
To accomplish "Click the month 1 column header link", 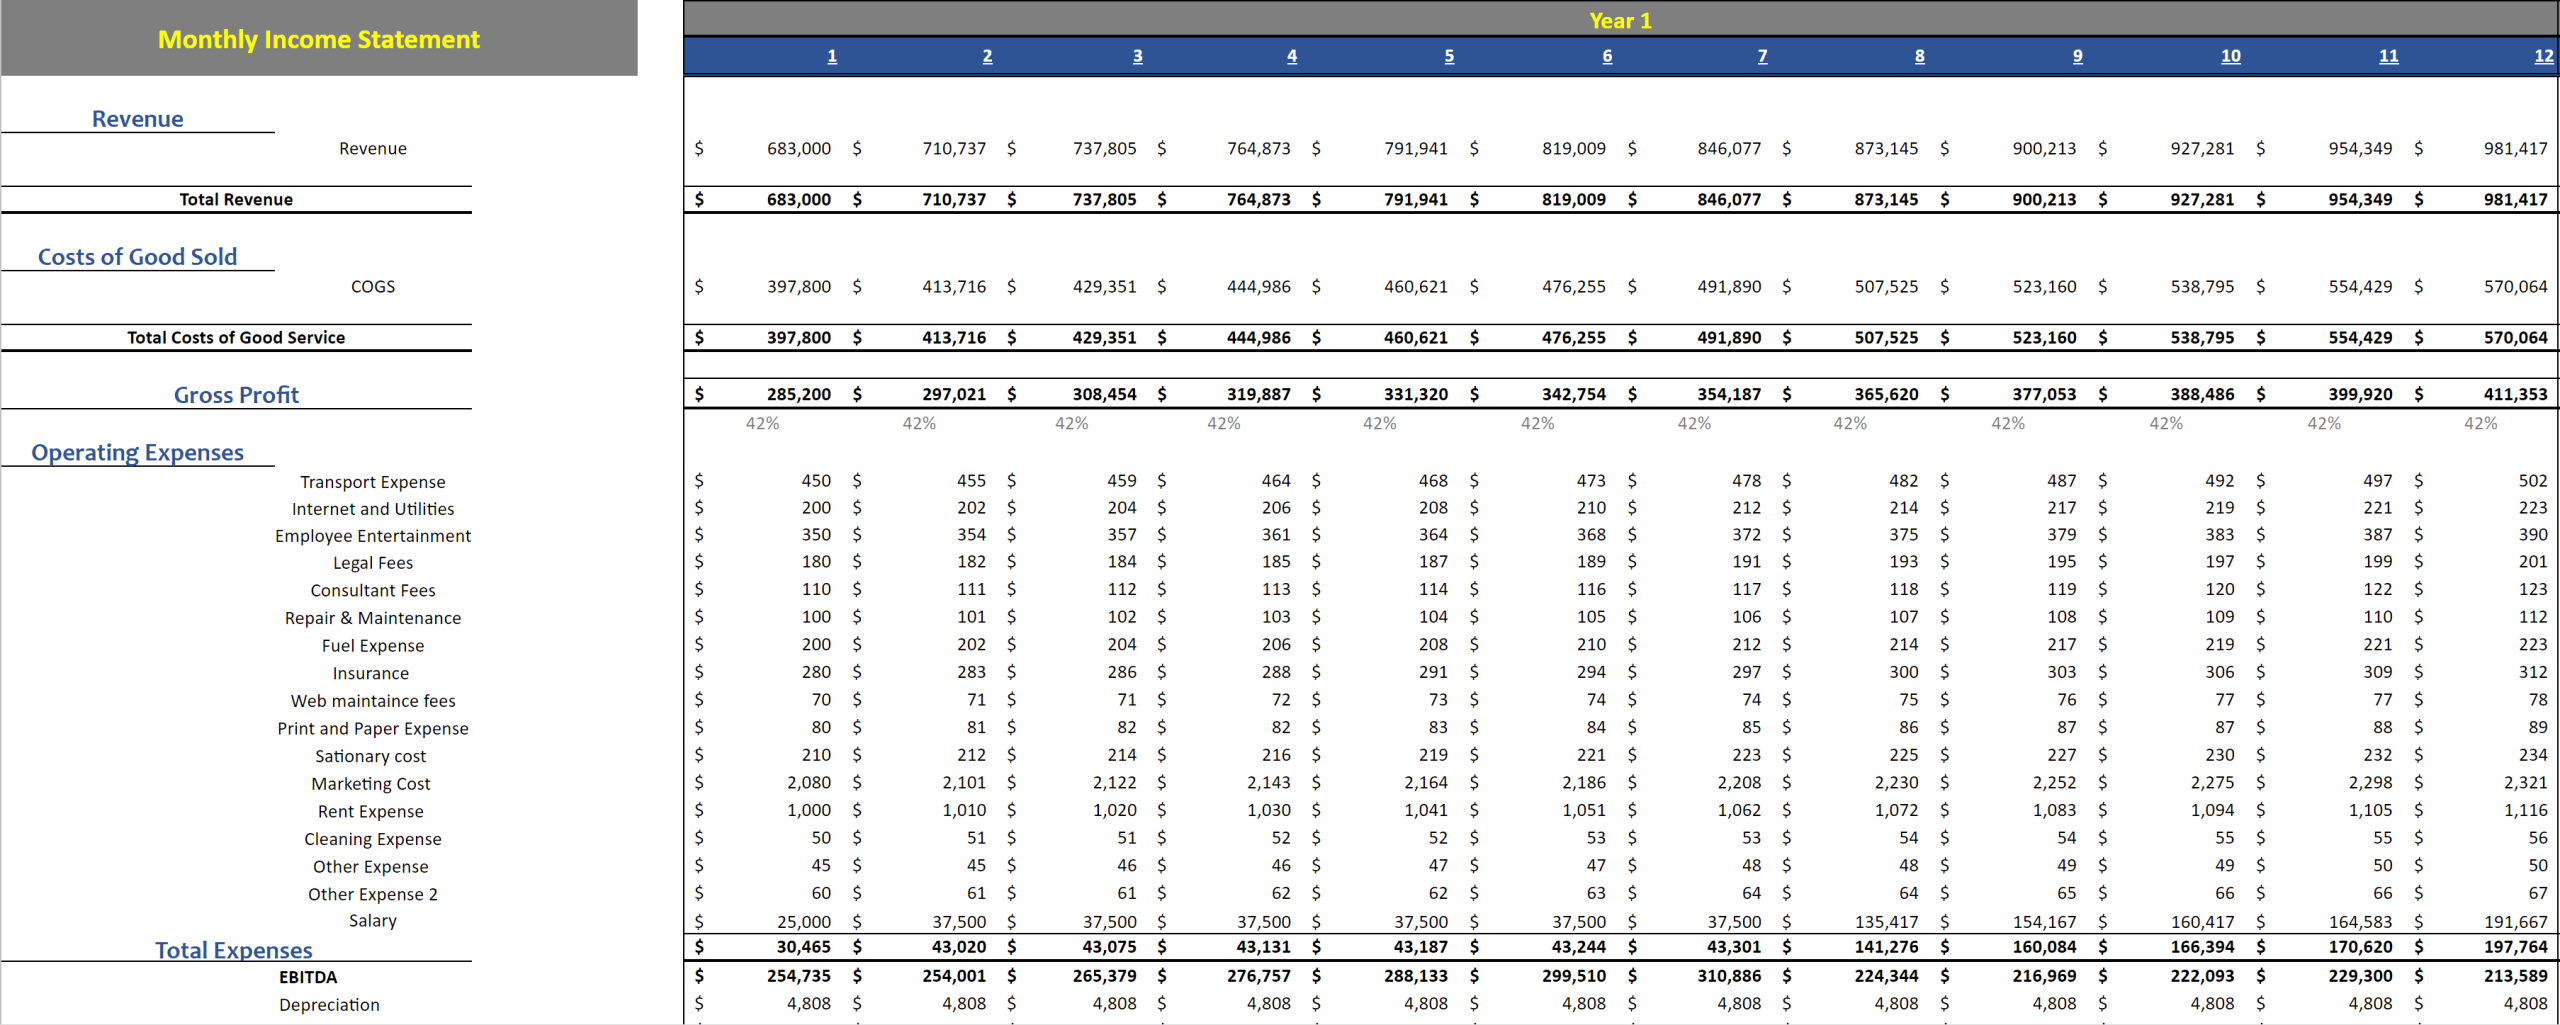I will tap(830, 56).
